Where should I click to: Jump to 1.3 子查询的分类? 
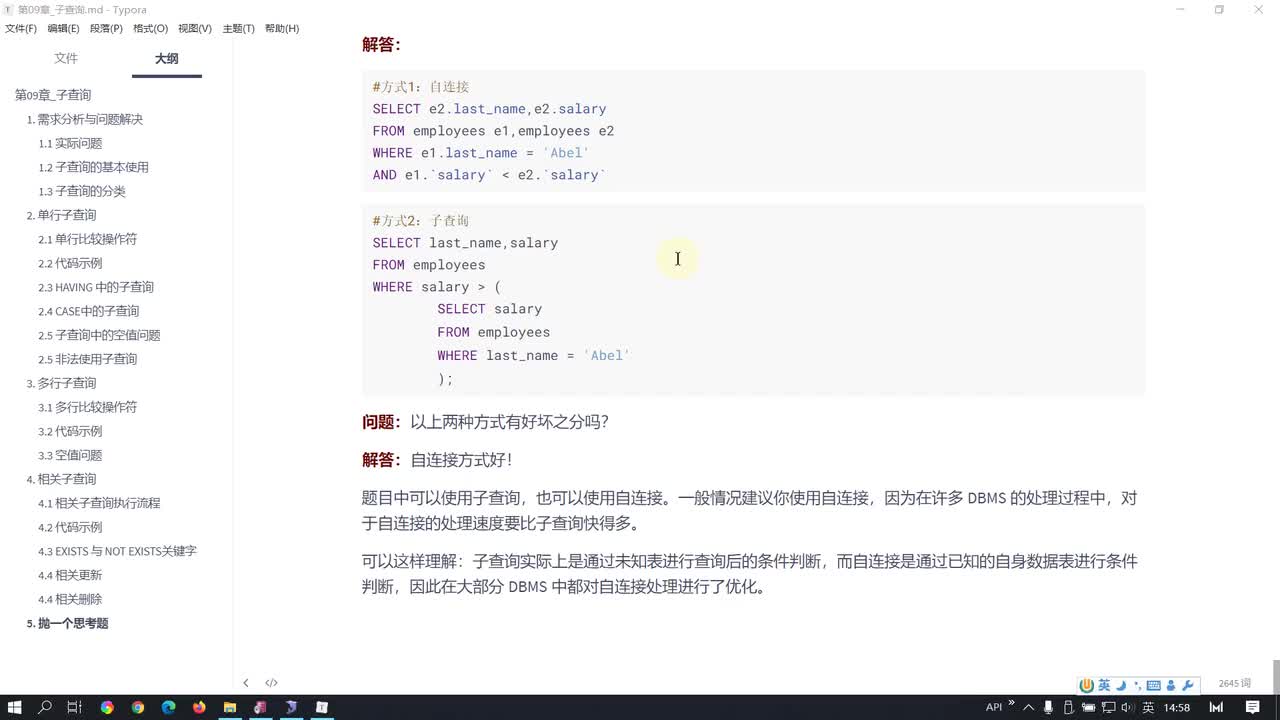[82, 191]
